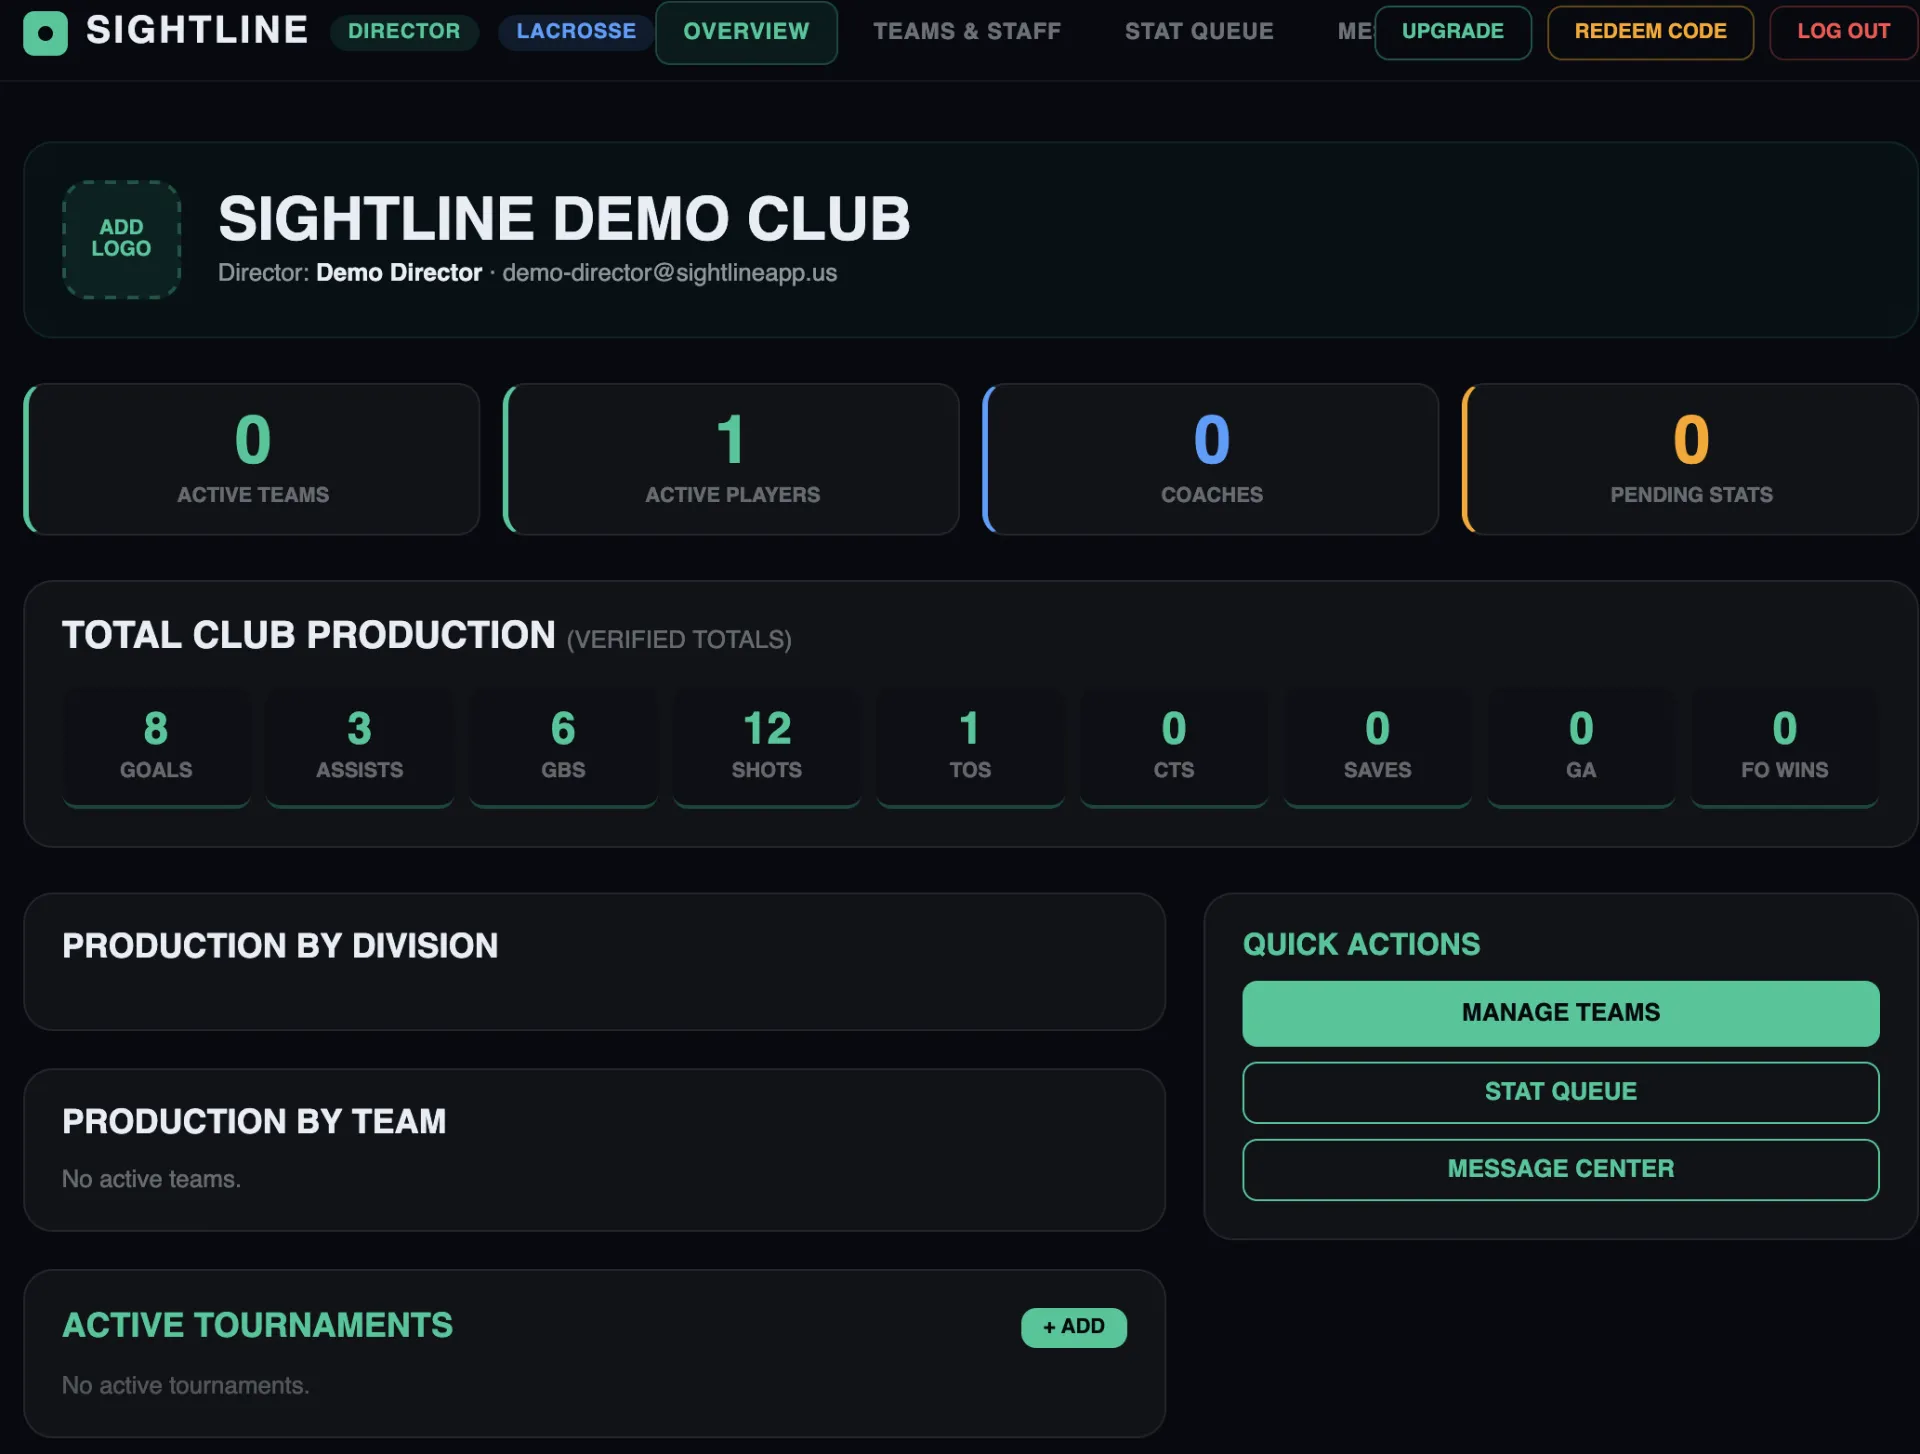Click the Goals total tile
The image size is (1920, 1454).
(156, 747)
